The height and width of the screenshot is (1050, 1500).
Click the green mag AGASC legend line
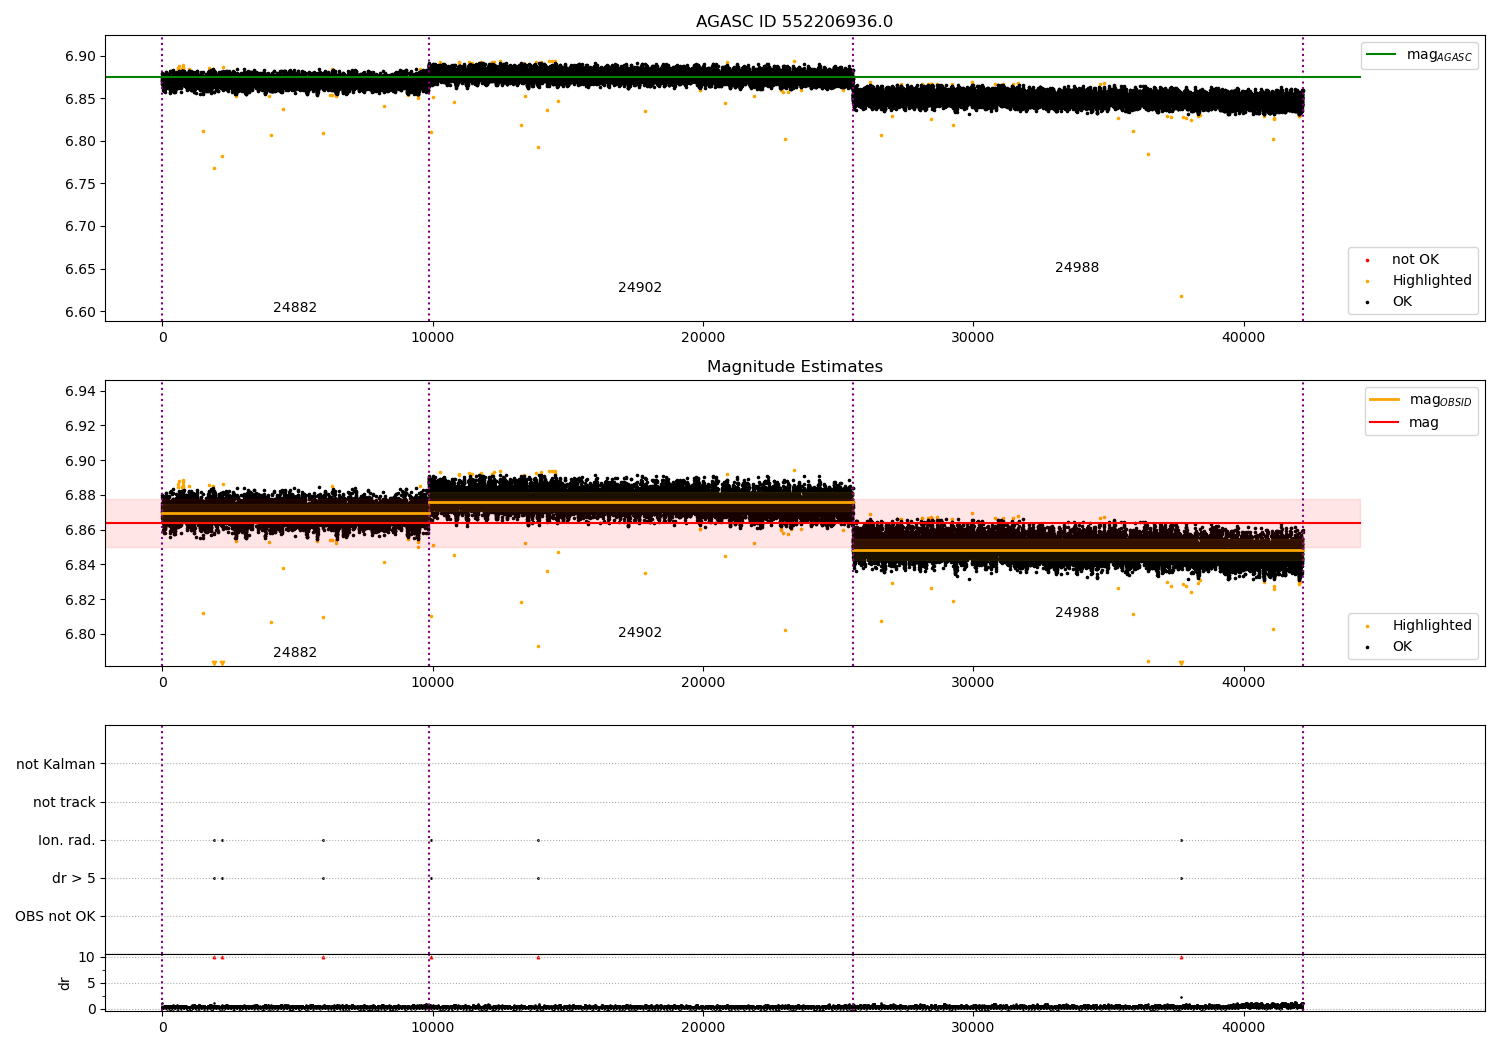point(1382,55)
